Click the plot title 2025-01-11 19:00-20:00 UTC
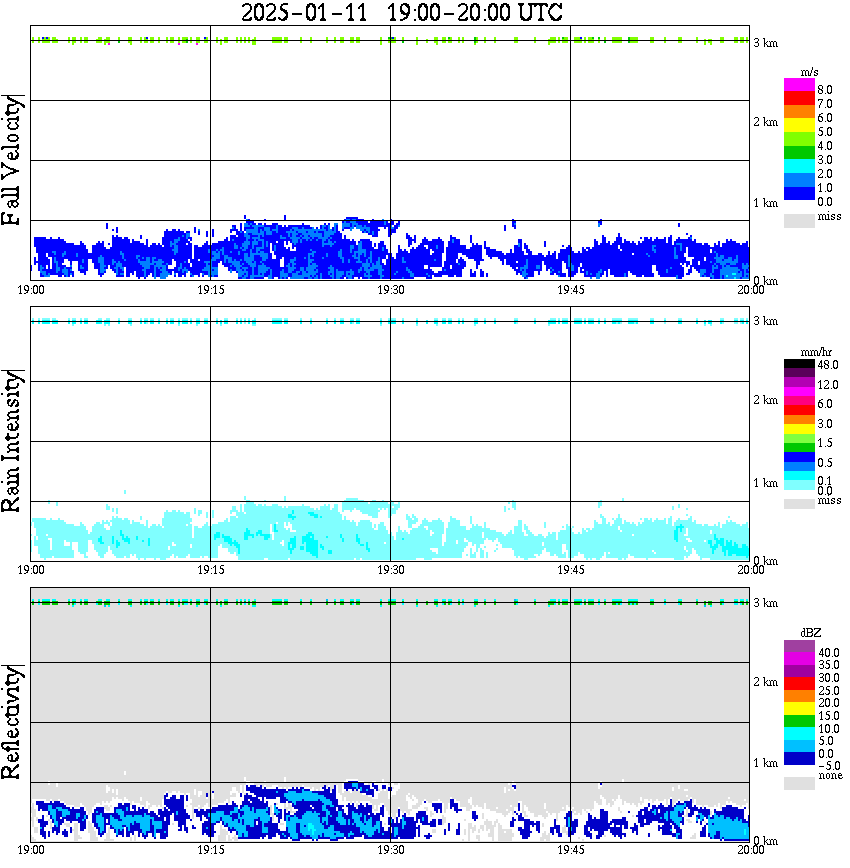850x868 pixels. [x=401, y=12]
